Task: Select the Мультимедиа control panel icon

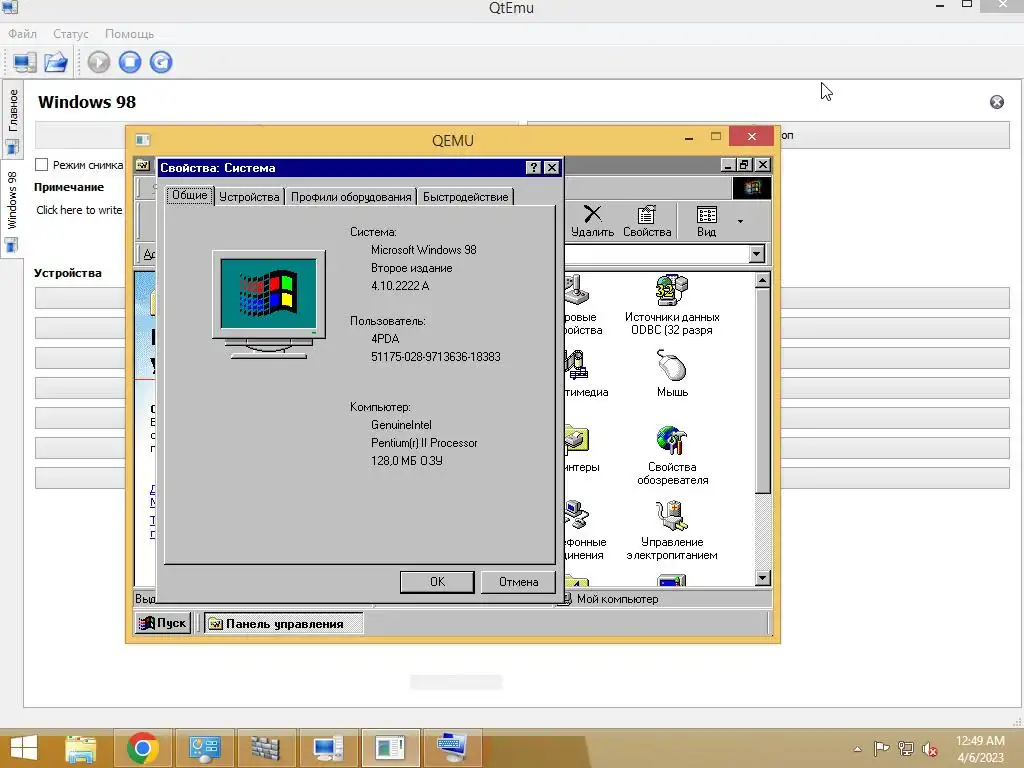Action: click(577, 366)
